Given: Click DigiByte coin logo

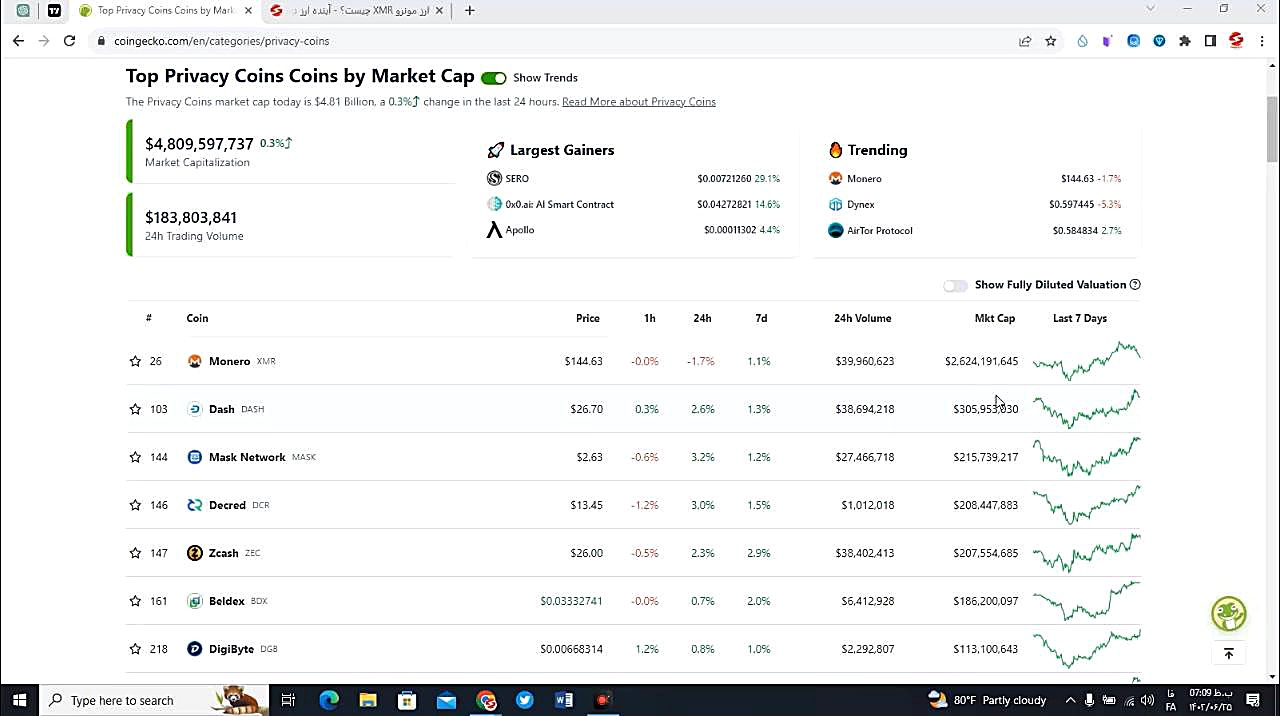Looking at the screenshot, I should pyautogui.click(x=195, y=649).
